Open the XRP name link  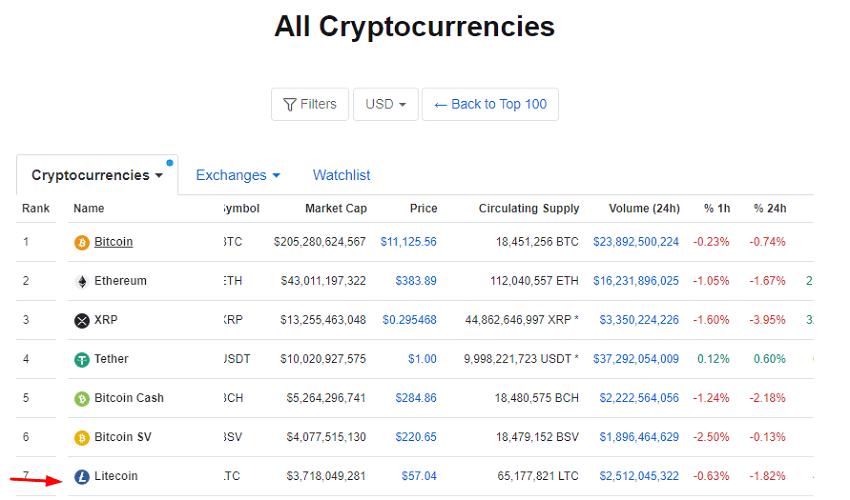[x=106, y=320]
